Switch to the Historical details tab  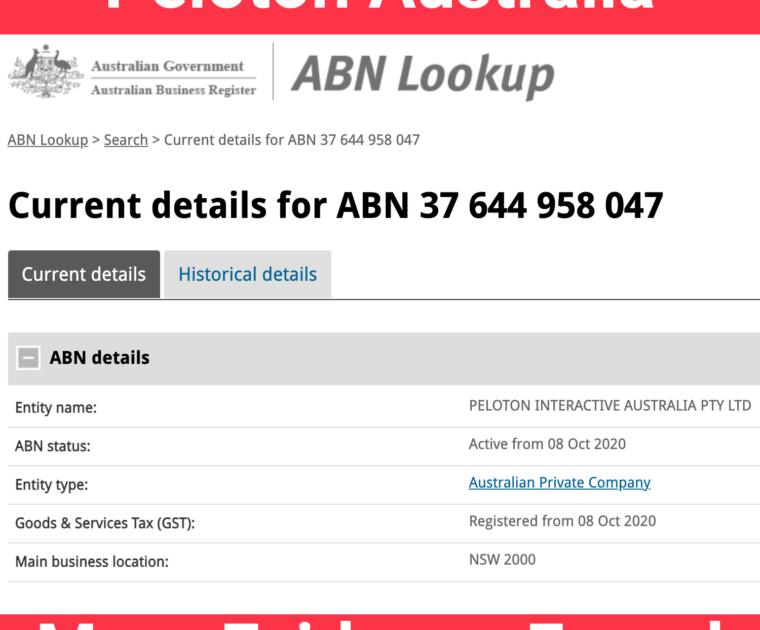(x=248, y=274)
